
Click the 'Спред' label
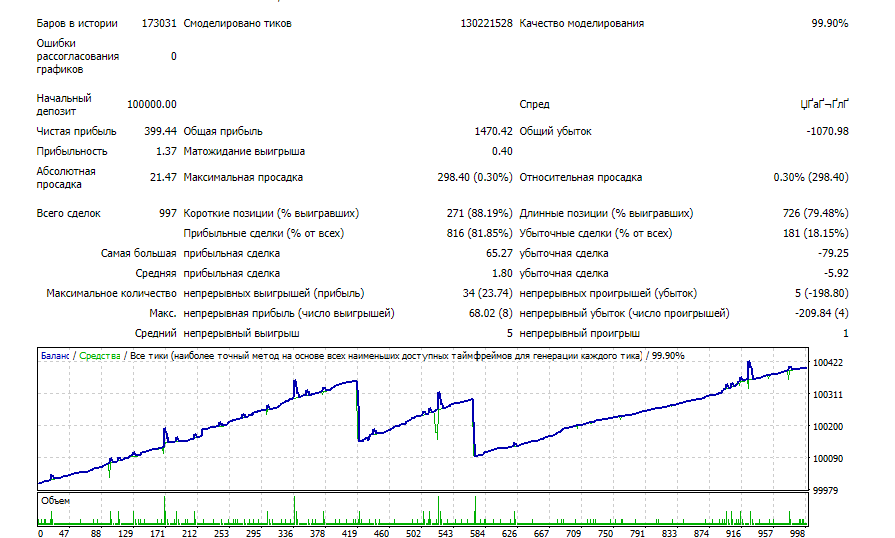click(534, 104)
